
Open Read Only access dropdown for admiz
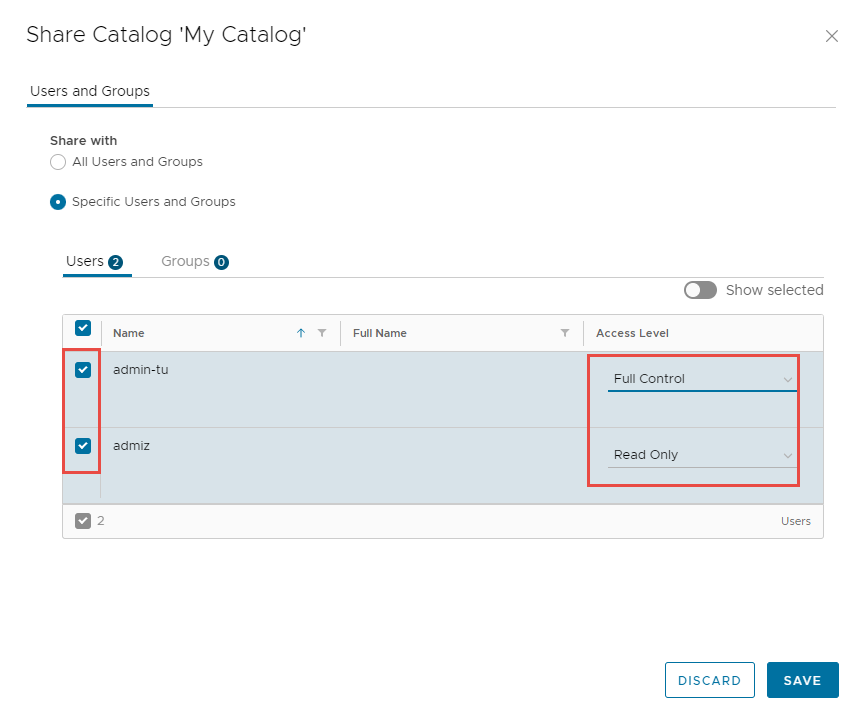[x=702, y=455]
